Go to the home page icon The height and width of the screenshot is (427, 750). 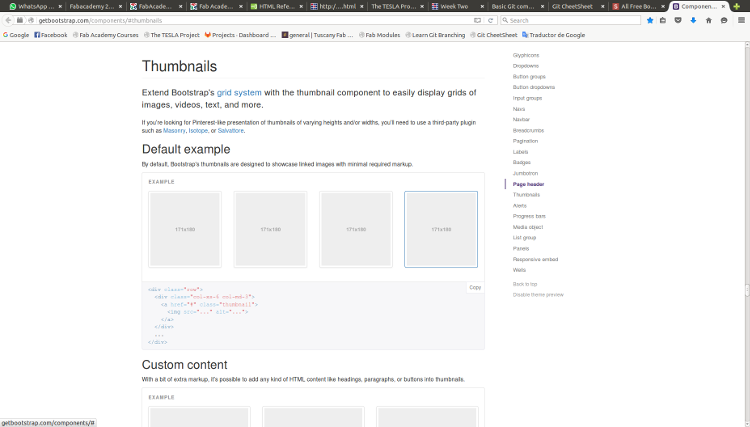pos(708,21)
